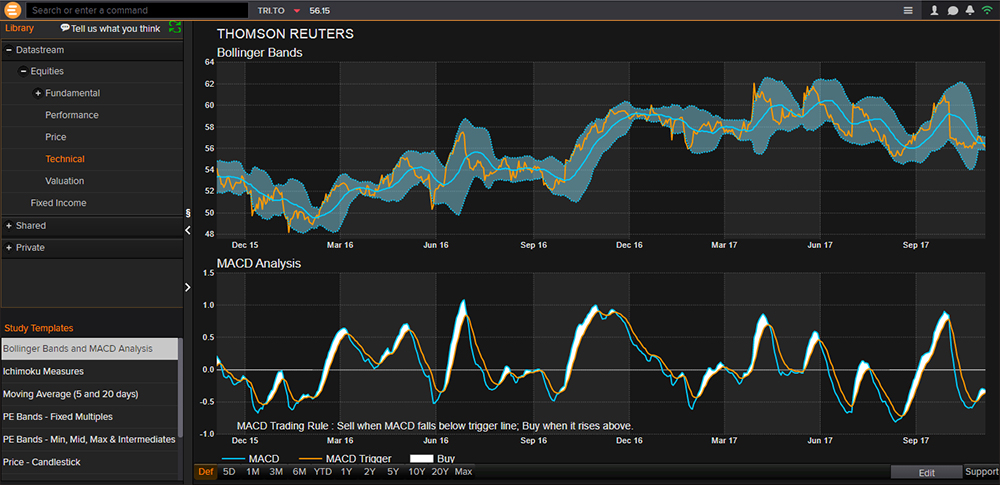
Task: Select Ichimoku Measures template
Action: point(90,371)
